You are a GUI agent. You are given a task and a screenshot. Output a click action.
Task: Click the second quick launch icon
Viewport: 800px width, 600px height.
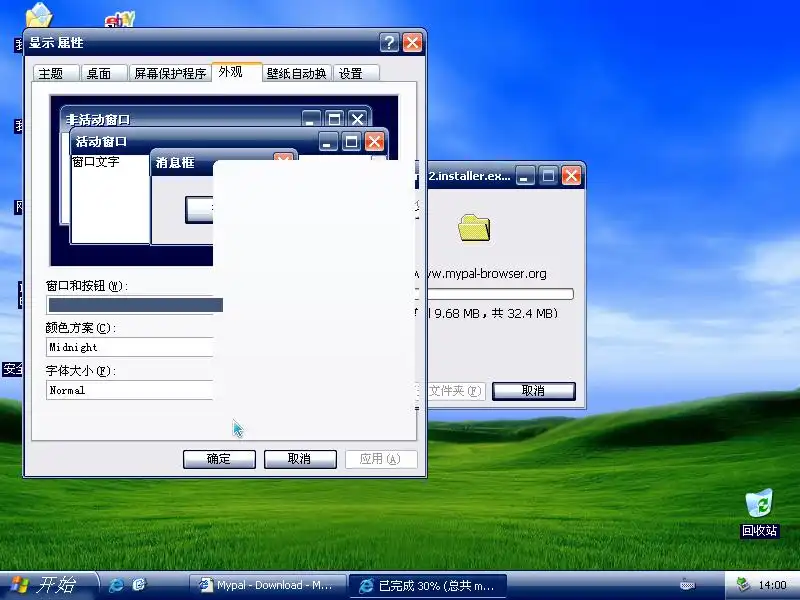[x=139, y=585]
